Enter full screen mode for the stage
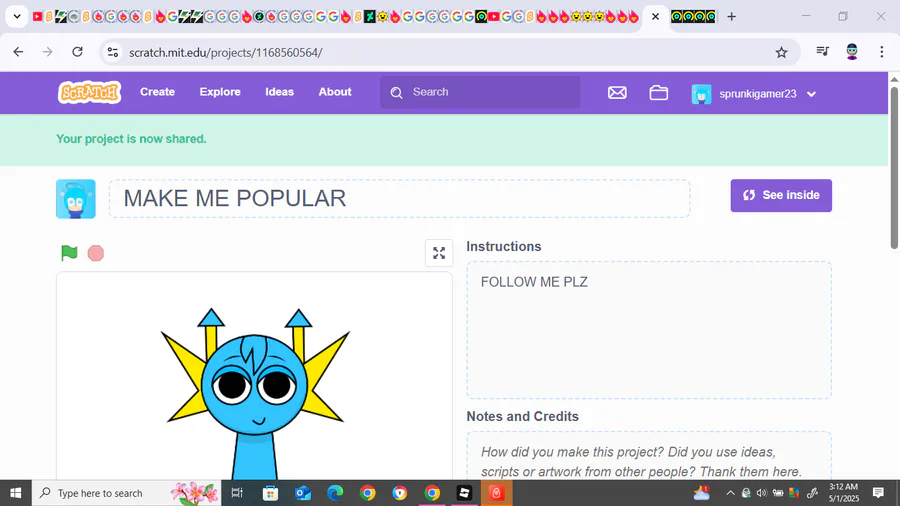Screen dimensions: 900x506 click(439, 253)
